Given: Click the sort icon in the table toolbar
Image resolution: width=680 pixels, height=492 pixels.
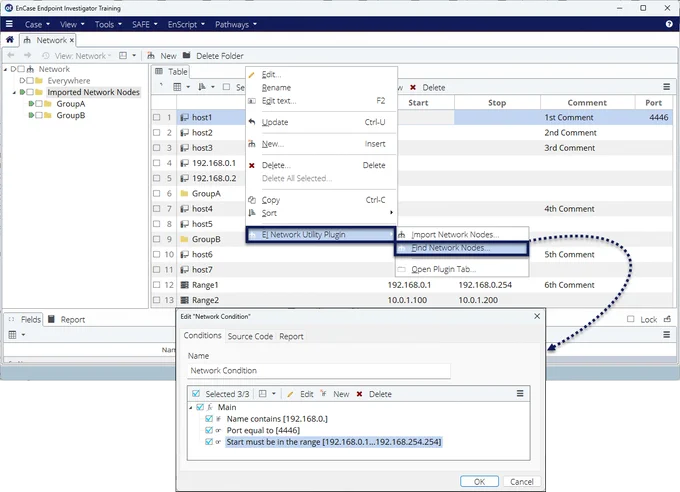Looking at the screenshot, I should (x=202, y=87).
